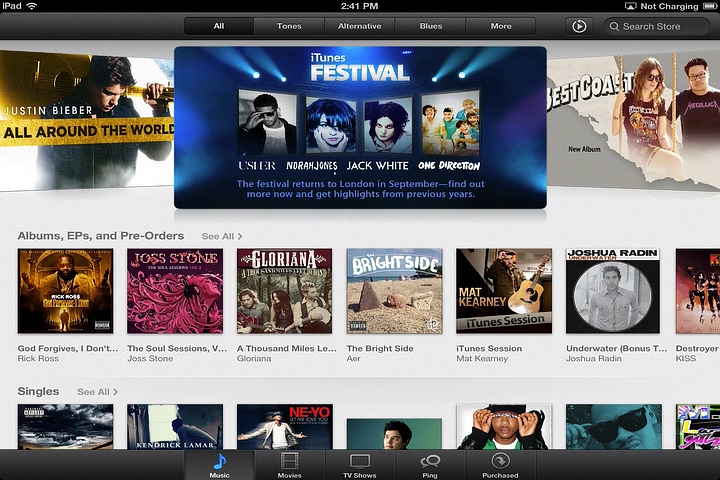Open Mat Kearney iTunes Session cover
Screen dimensions: 720x480
tap(504, 291)
